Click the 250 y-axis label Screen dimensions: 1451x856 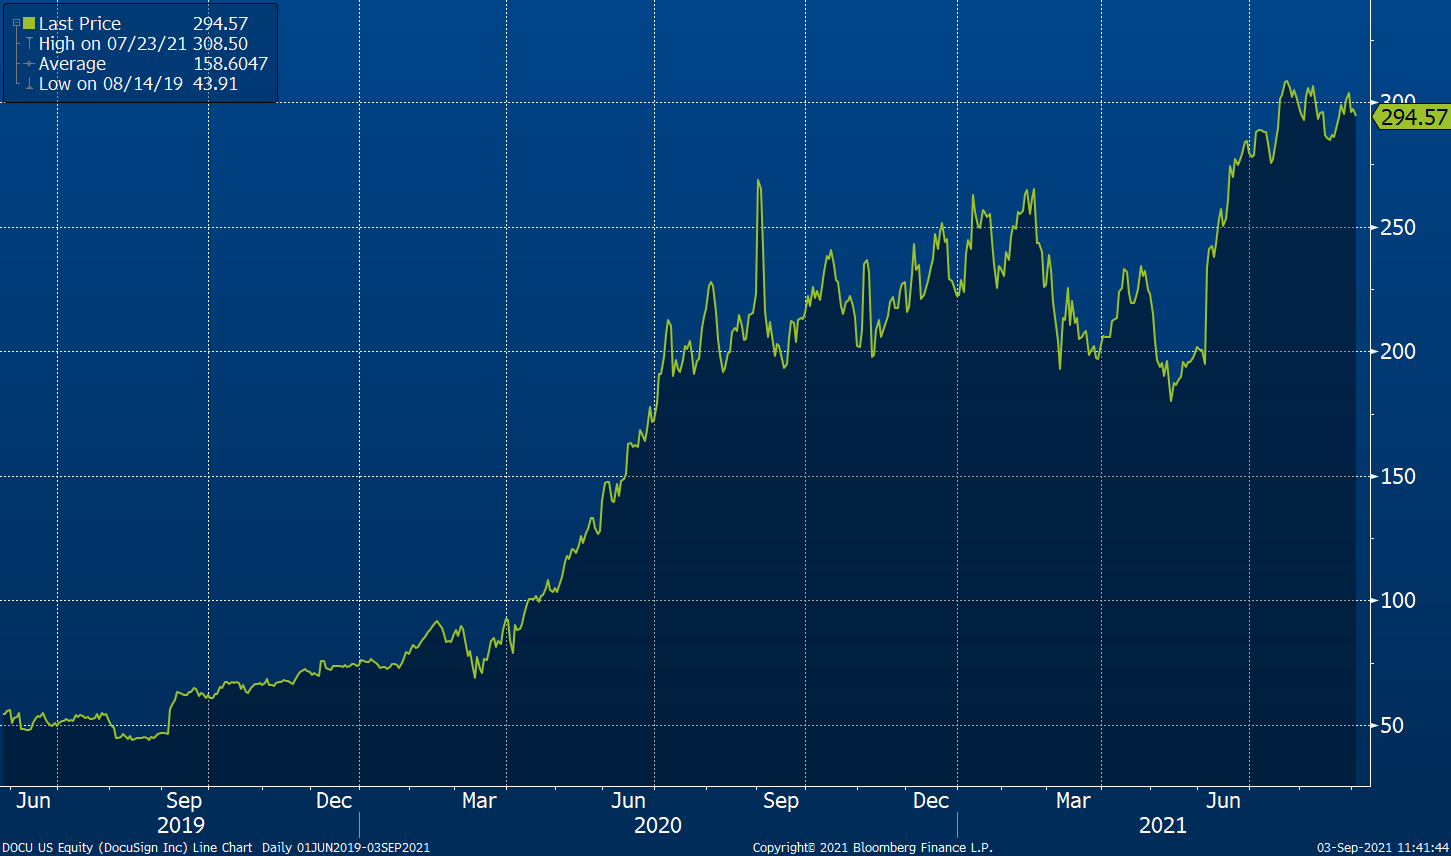(1400, 227)
